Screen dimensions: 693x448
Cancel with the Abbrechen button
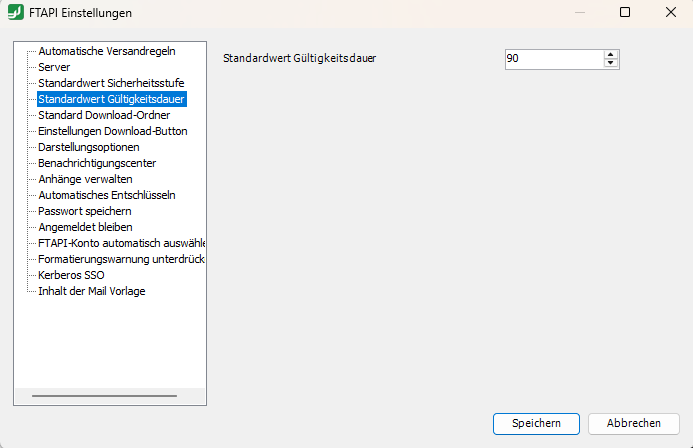pos(633,424)
